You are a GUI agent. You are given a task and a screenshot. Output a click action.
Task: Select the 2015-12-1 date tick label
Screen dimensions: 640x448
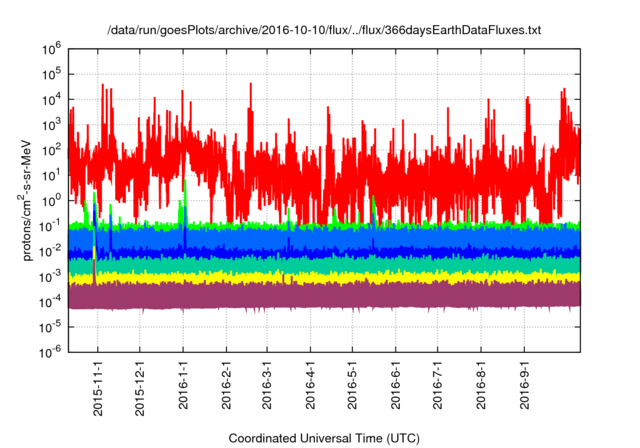tap(140, 388)
